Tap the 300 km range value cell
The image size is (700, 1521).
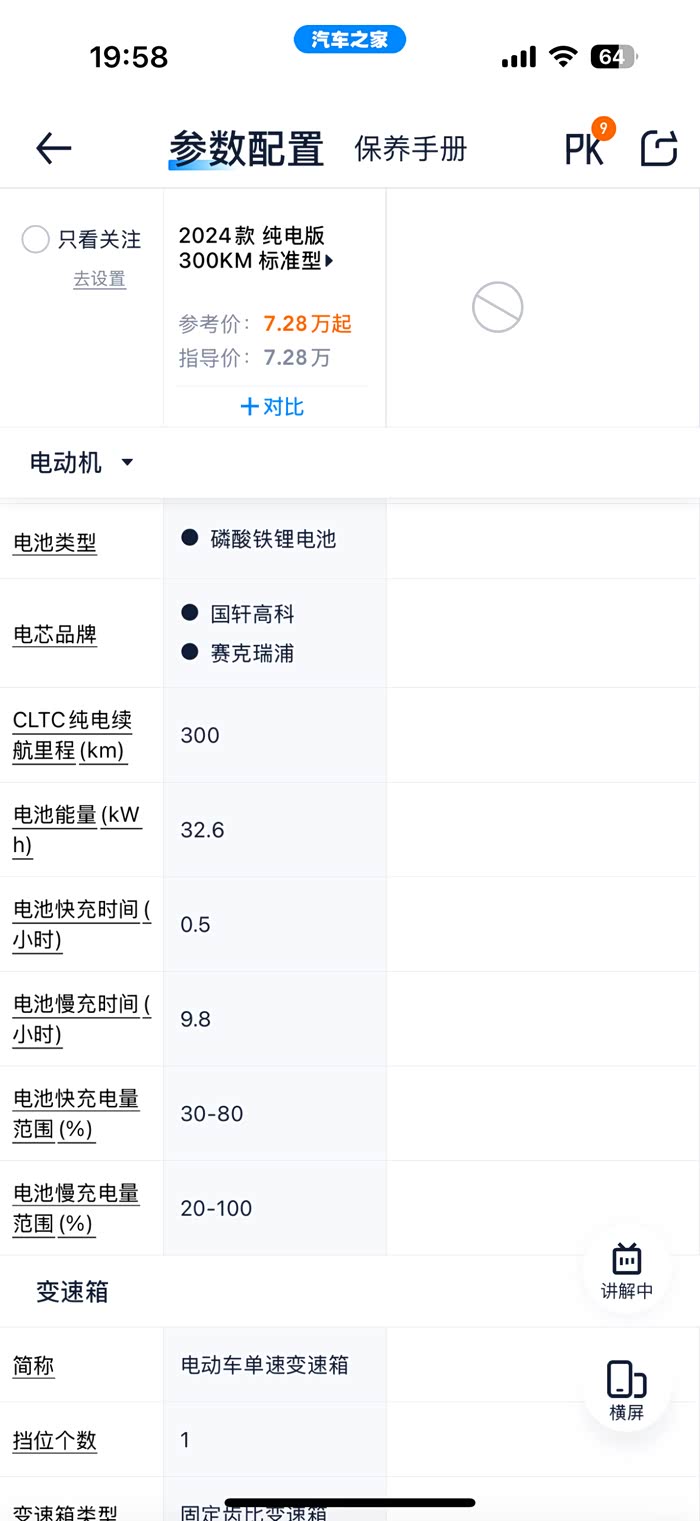pyautogui.click(x=200, y=735)
